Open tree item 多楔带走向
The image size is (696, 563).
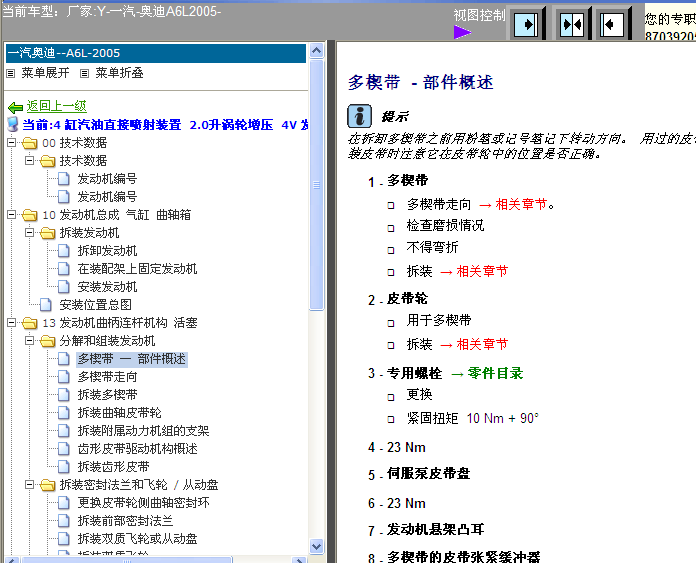107,377
